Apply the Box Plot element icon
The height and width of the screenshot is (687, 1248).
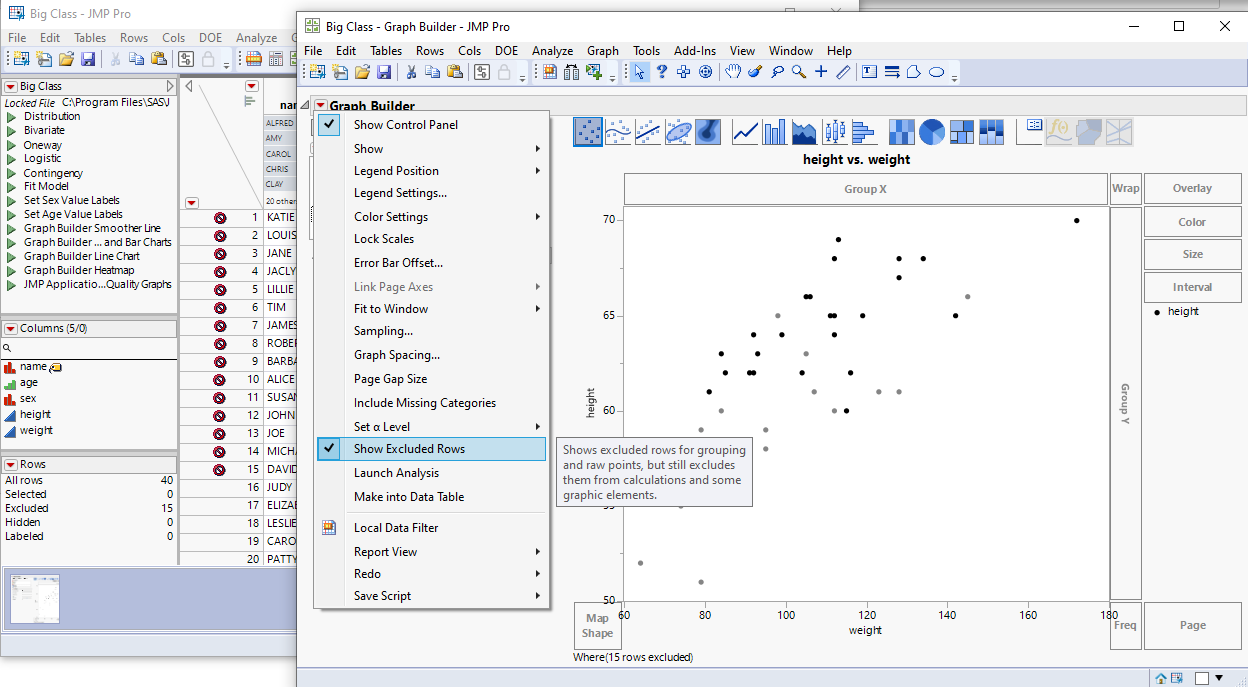point(833,131)
